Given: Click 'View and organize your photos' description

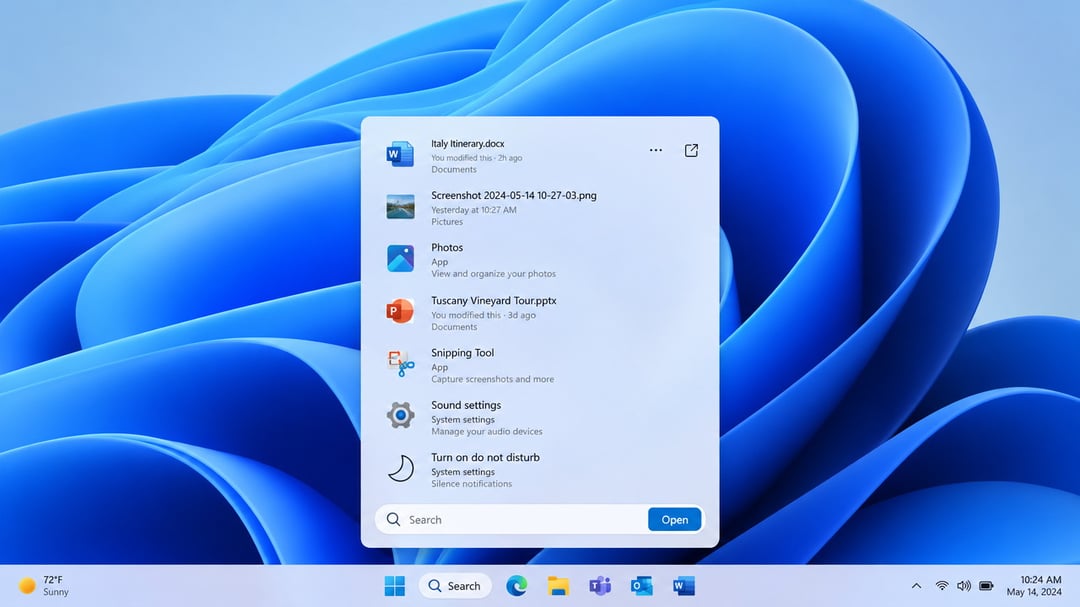Looking at the screenshot, I should click(493, 274).
